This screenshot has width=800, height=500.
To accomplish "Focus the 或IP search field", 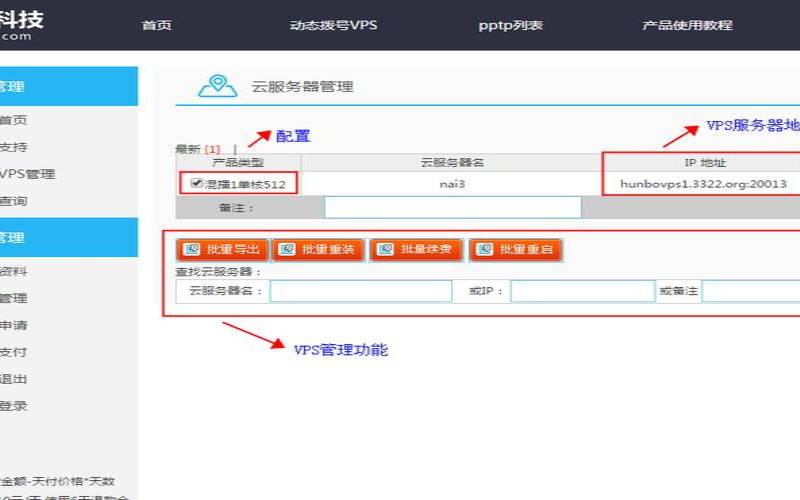I will tap(583, 291).
